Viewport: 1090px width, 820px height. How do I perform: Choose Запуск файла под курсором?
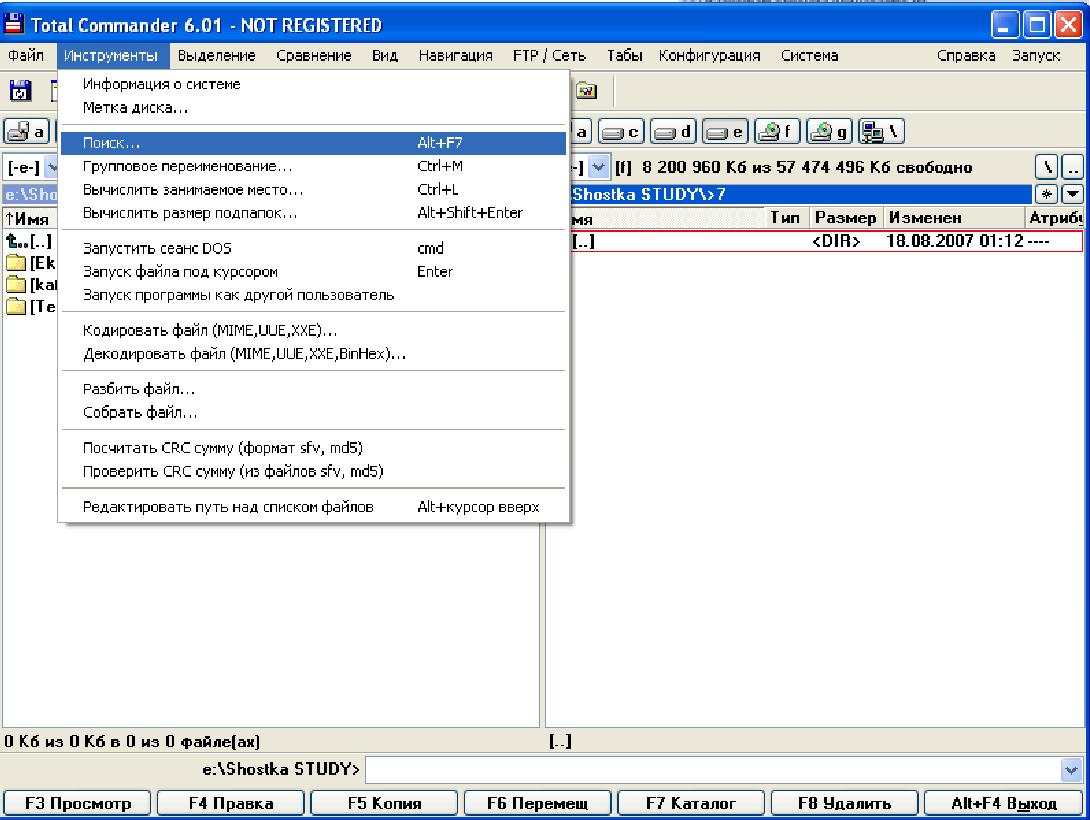314,272
